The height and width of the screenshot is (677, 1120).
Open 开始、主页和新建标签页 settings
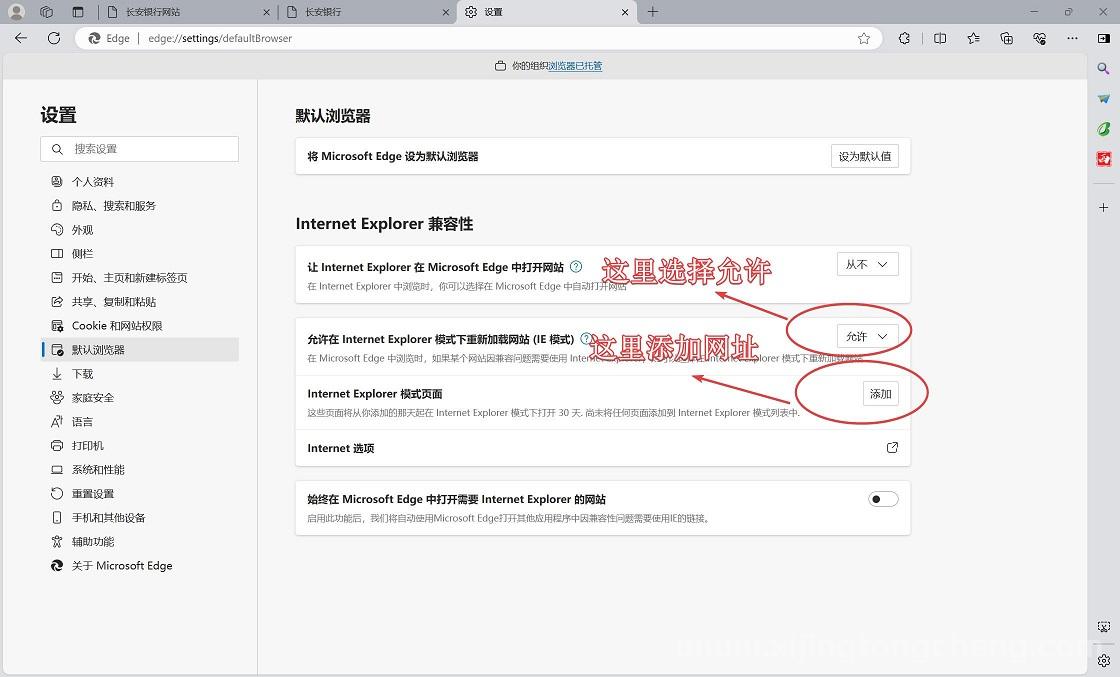[140, 278]
